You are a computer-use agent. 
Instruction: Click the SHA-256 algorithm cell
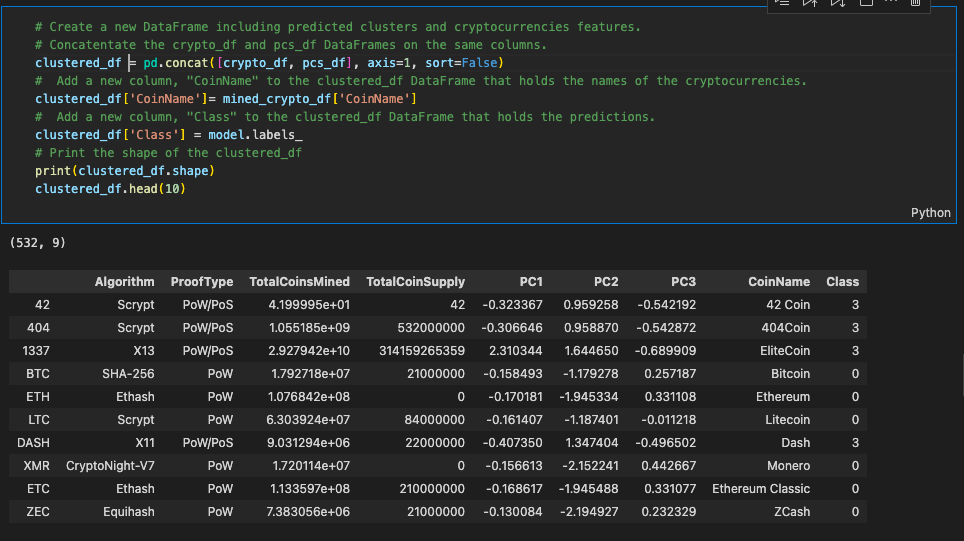pos(128,374)
